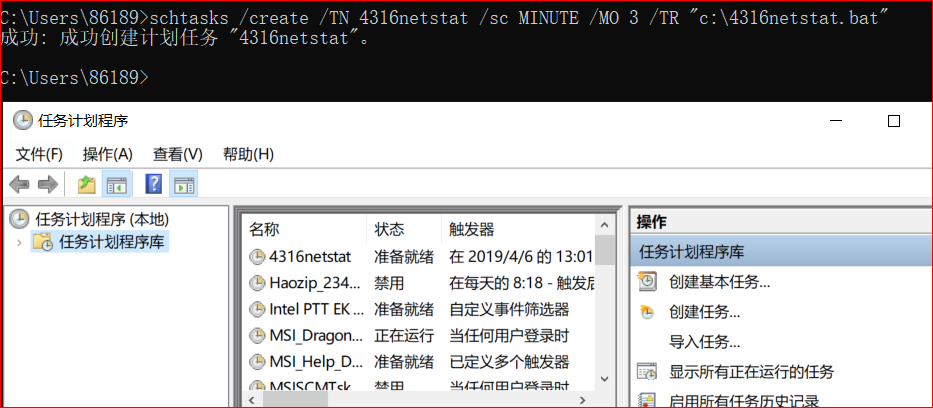Image resolution: width=933 pixels, height=408 pixels.
Task: Select the Haozip_234... task row
Action: [x=419, y=283]
